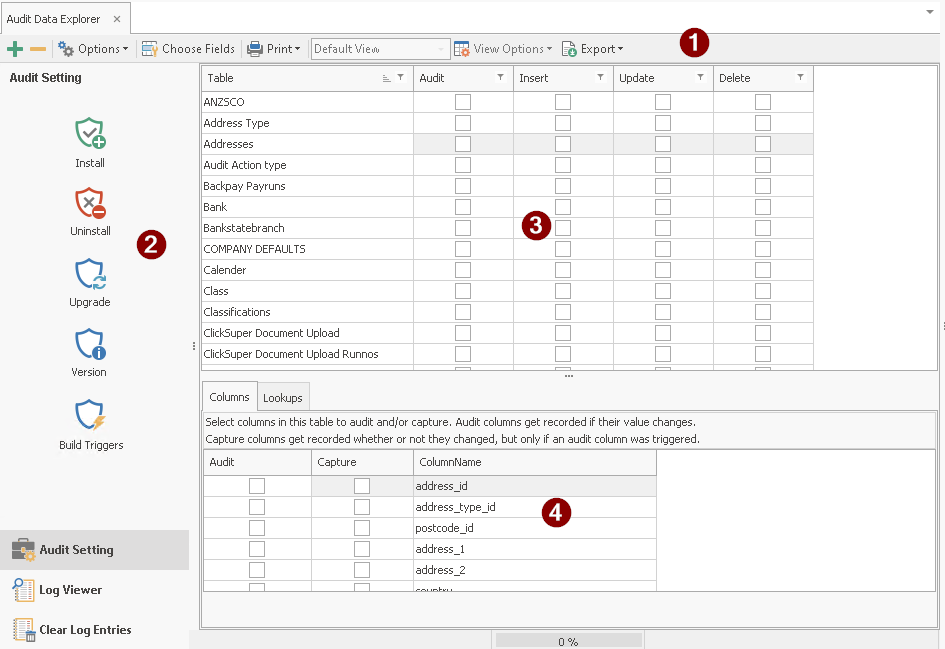Select the address_type_id column name
This screenshot has height=649, width=945.
point(455,507)
